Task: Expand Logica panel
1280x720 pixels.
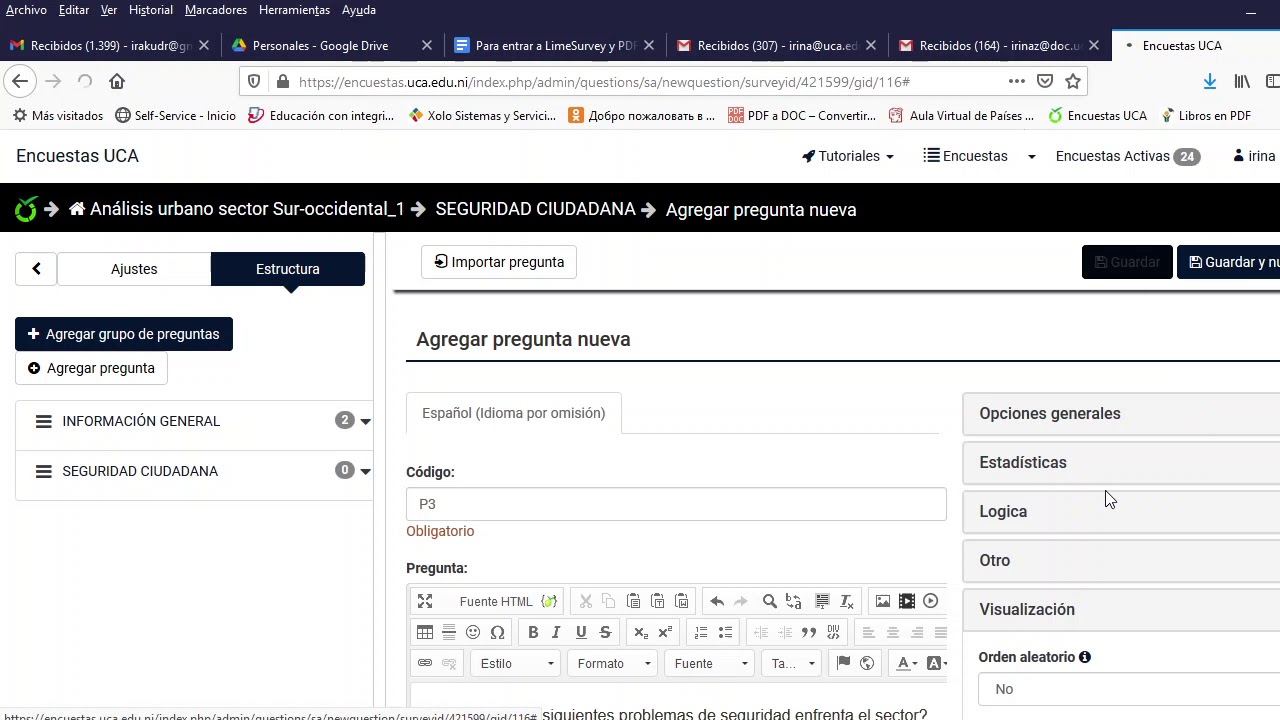Action: click(x=1121, y=511)
